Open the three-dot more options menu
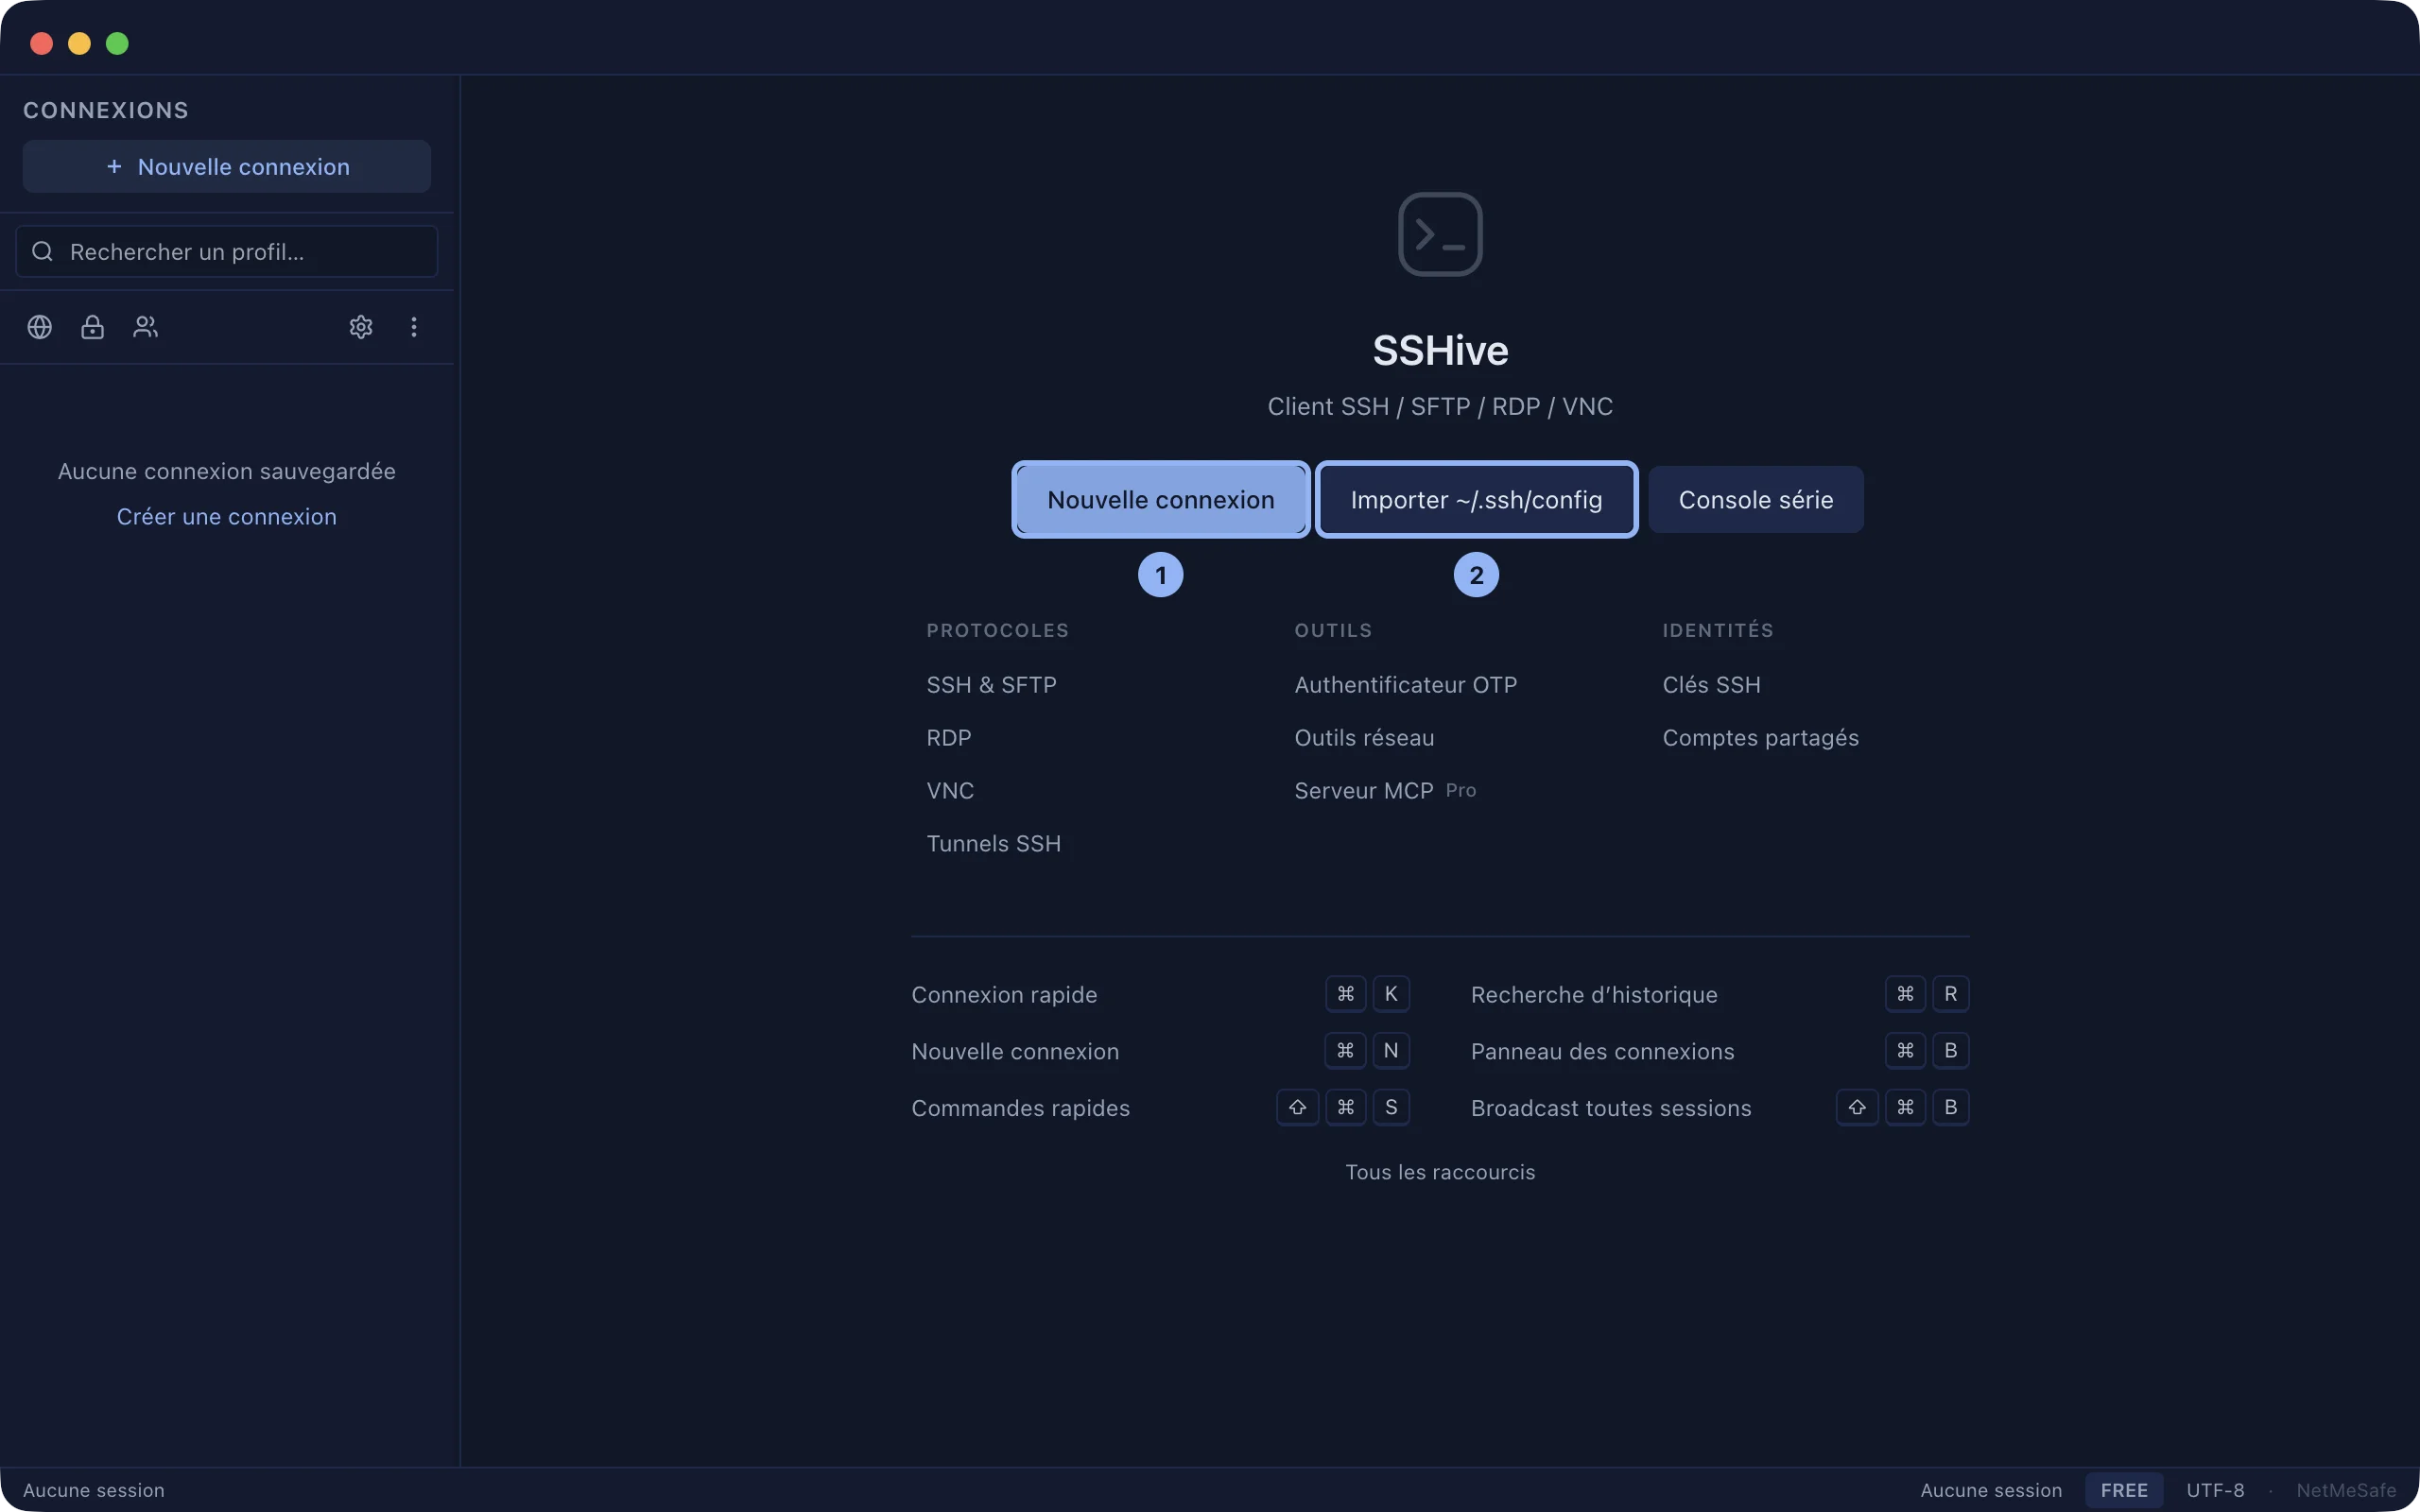The image size is (2420, 1512). click(414, 327)
